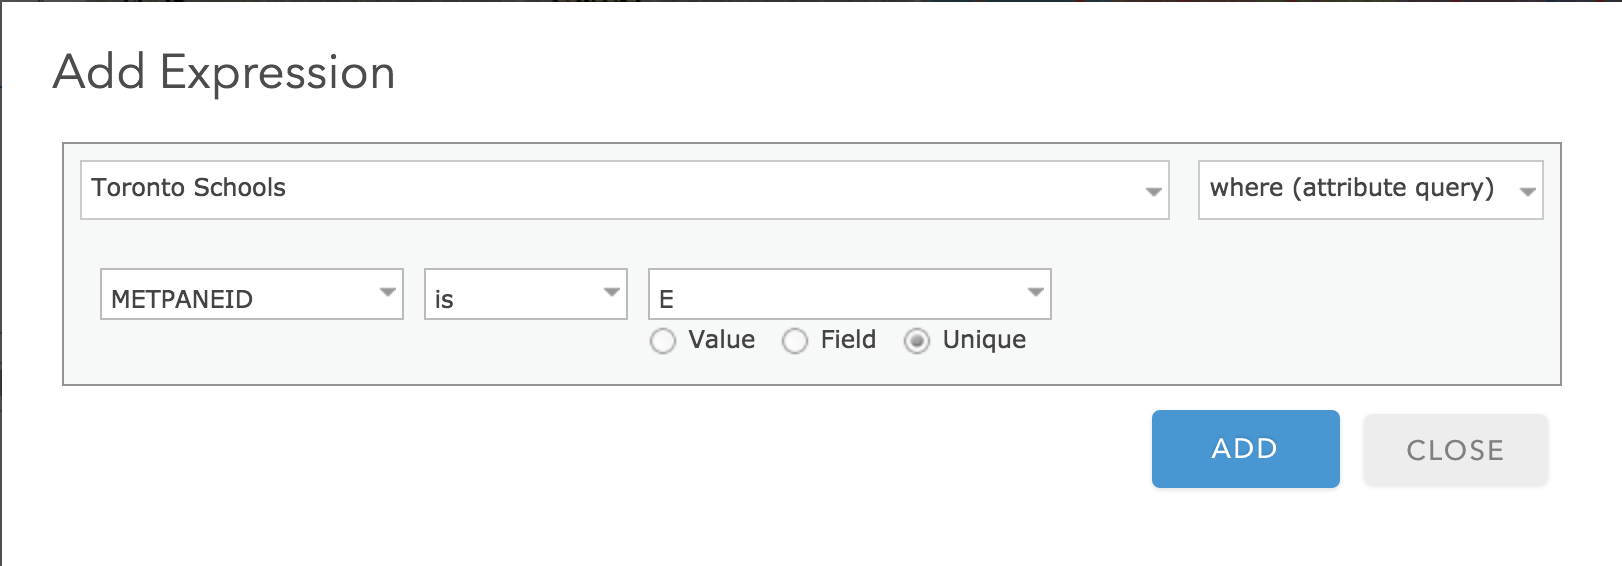Open the unique value list showing E
This screenshot has width=1622, height=566.
[850, 294]
